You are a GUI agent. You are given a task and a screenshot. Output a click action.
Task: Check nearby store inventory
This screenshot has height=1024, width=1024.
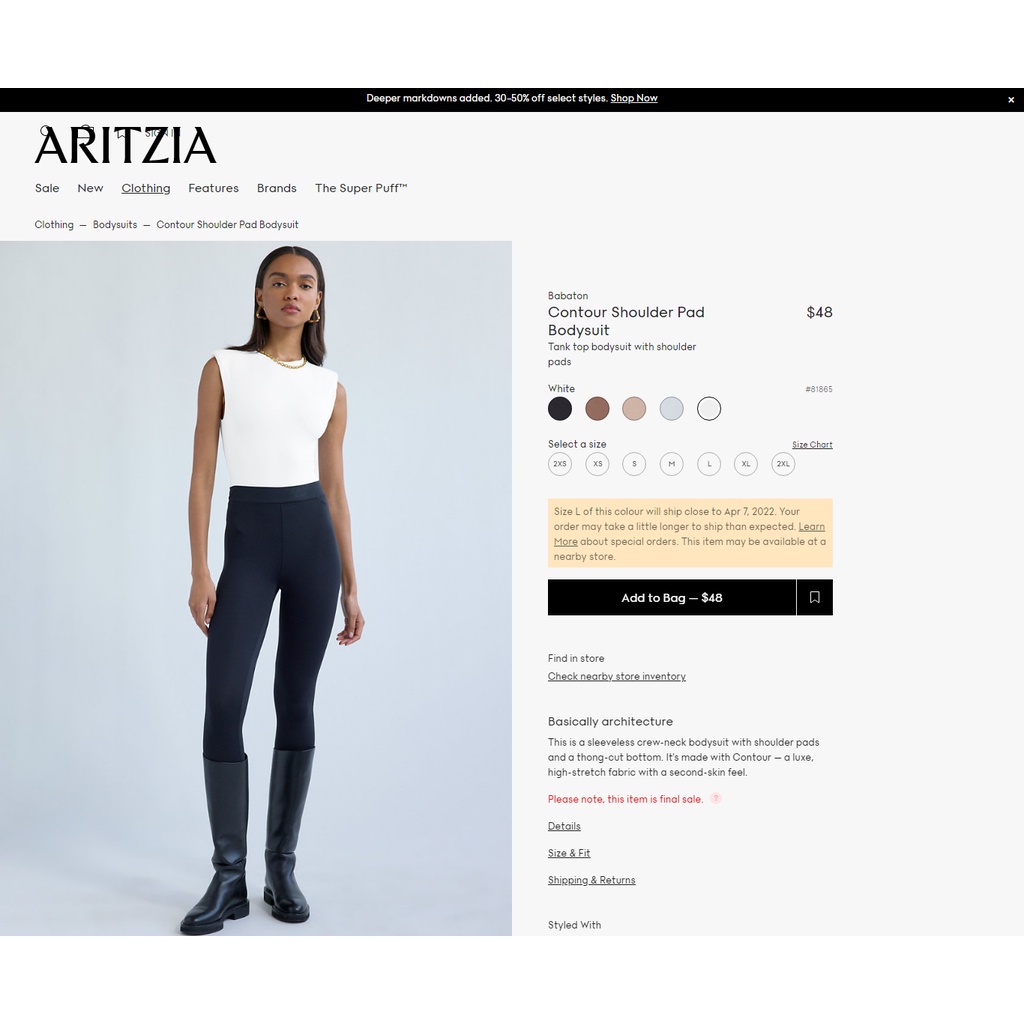coord(616,677)
